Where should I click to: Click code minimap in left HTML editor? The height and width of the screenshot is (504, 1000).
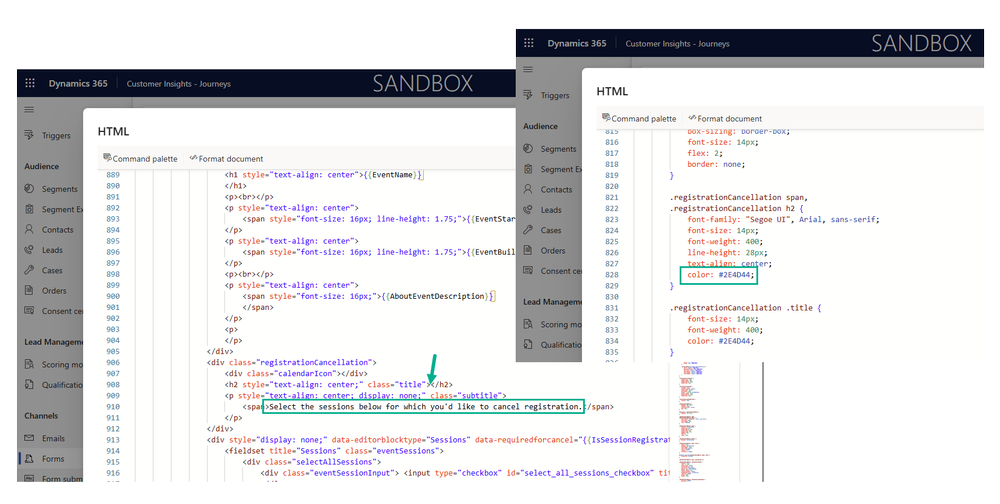695,421
